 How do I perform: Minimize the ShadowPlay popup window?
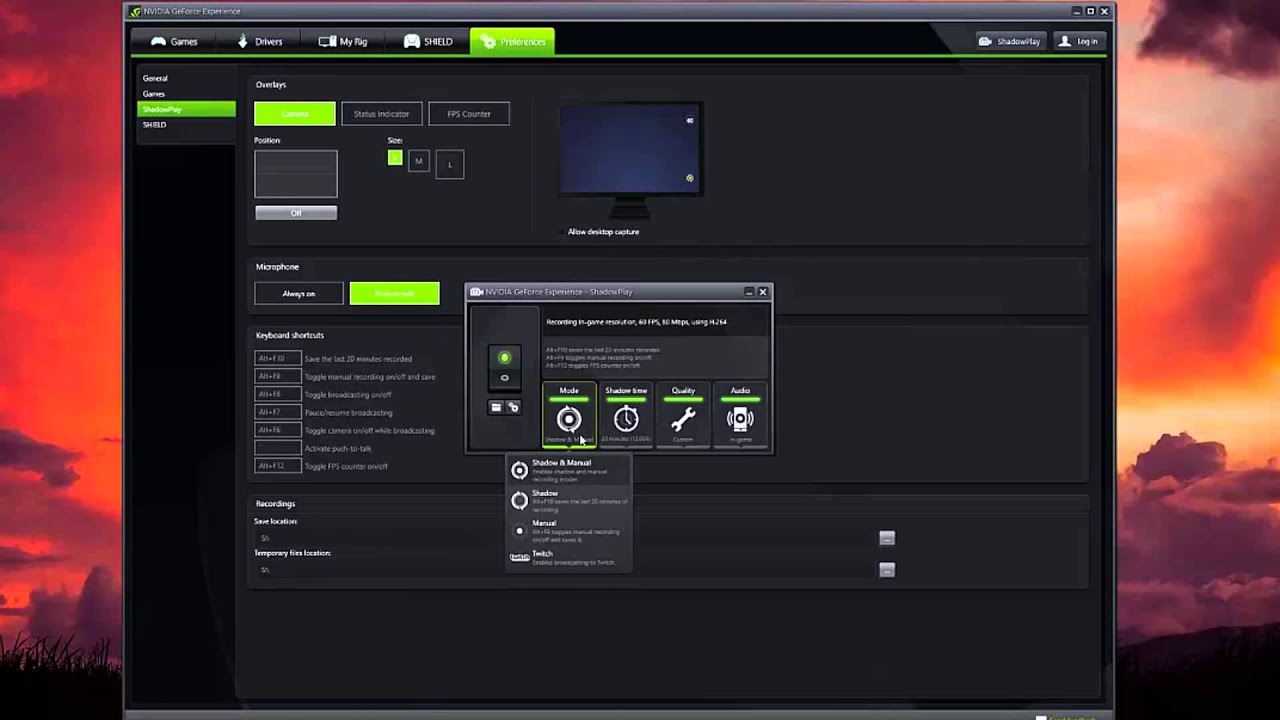(x=748, y=292)
